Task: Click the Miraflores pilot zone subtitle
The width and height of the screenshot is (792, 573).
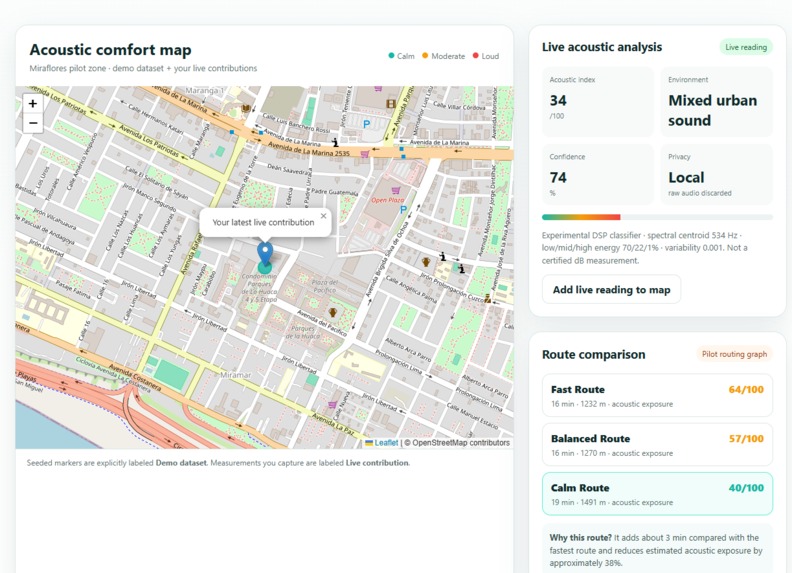Action: (x=143, y=68)
